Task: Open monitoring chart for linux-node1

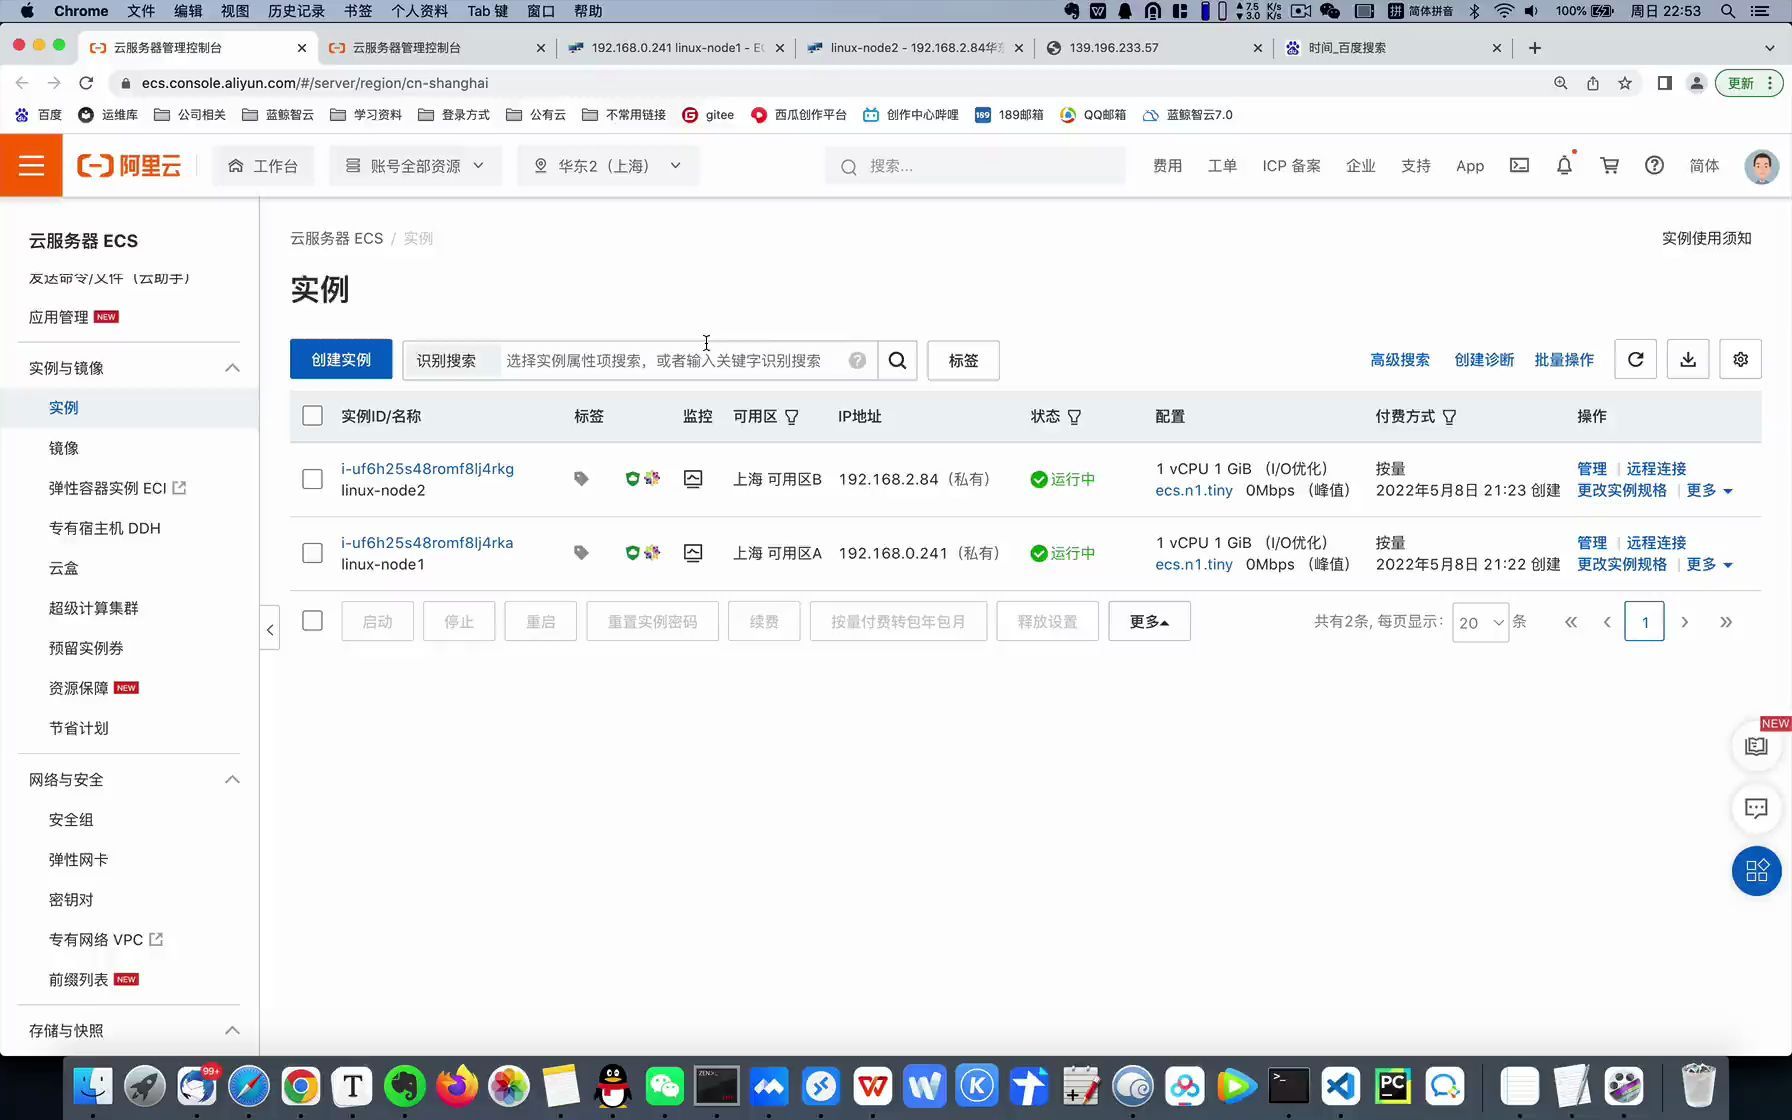Action: (693, 553)
